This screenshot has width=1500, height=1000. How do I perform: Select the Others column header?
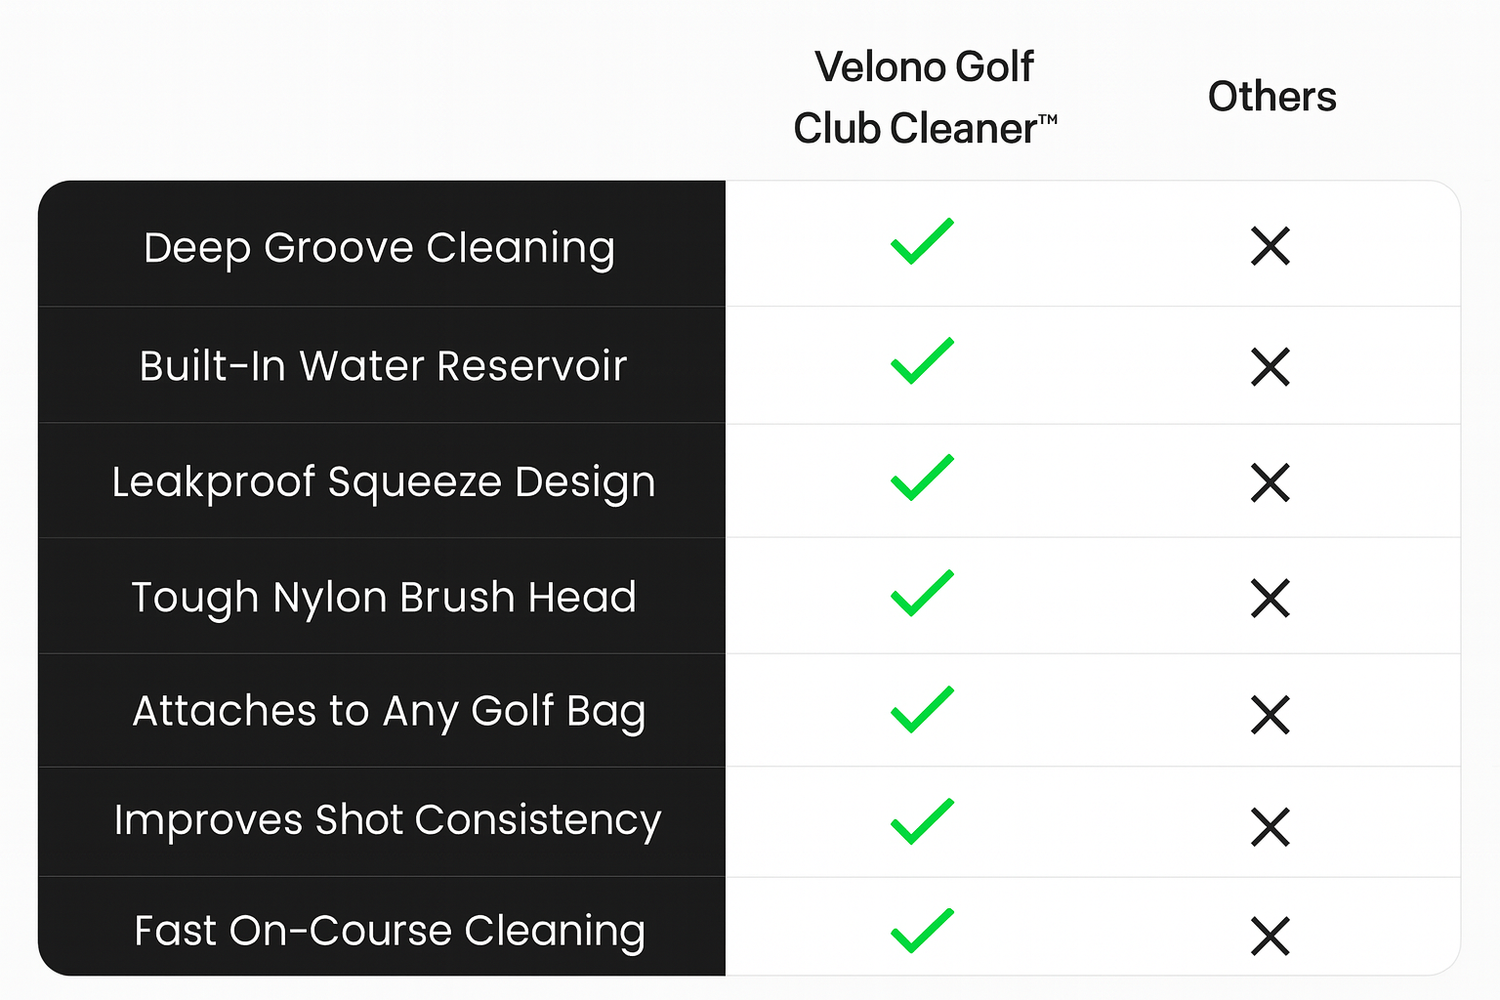(1271, 97)
